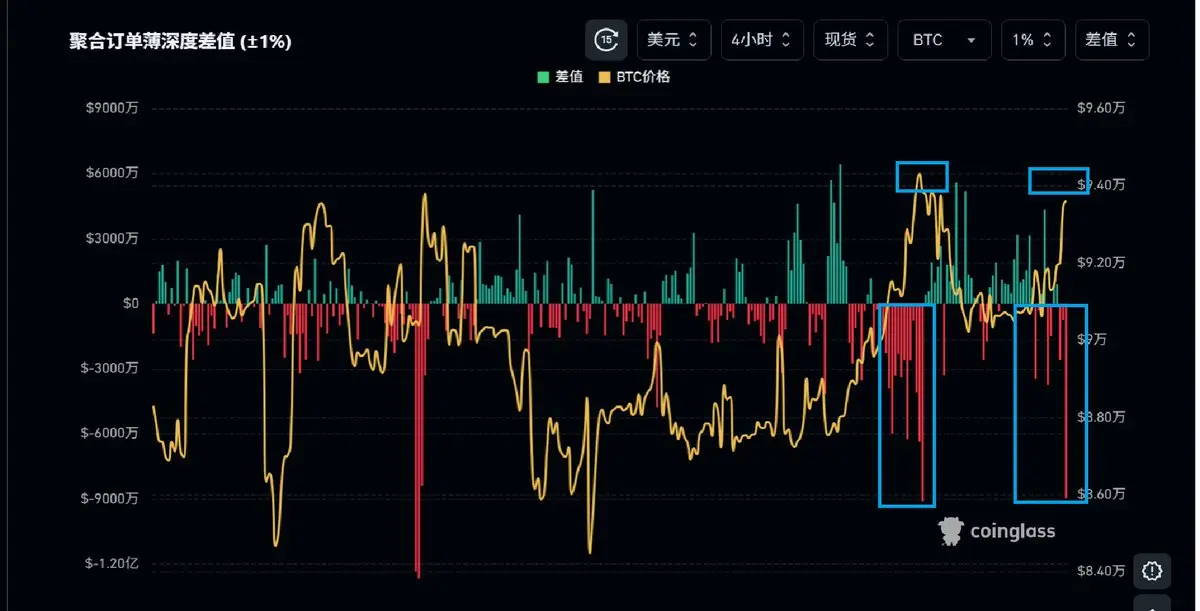Click the $0 left axis label

tap(131, 304)
